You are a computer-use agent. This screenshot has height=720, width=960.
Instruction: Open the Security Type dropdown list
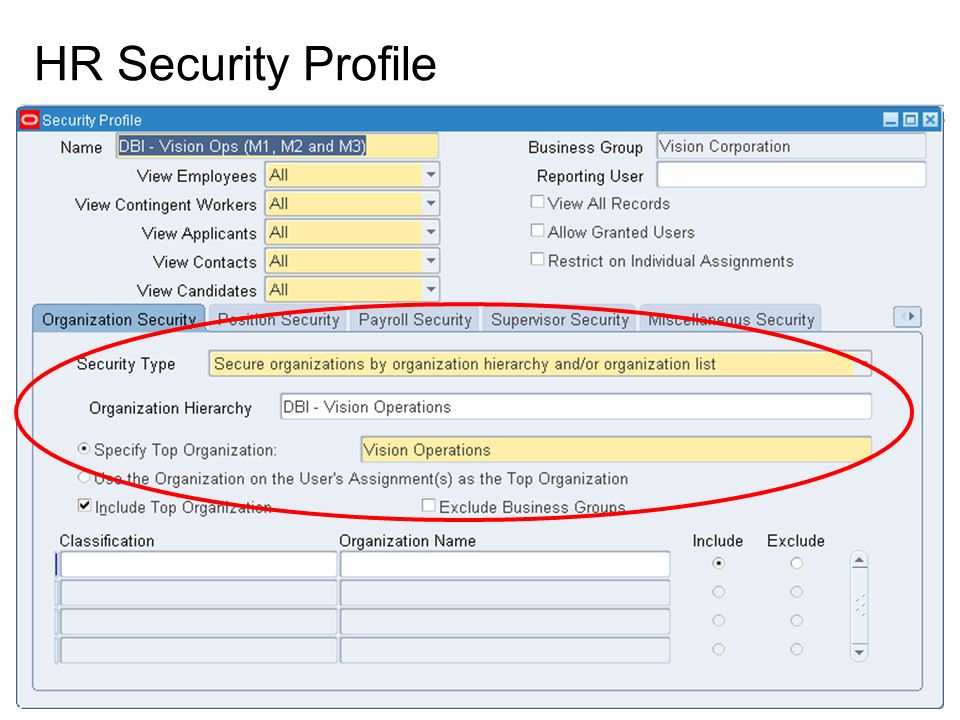pos(862,364)
